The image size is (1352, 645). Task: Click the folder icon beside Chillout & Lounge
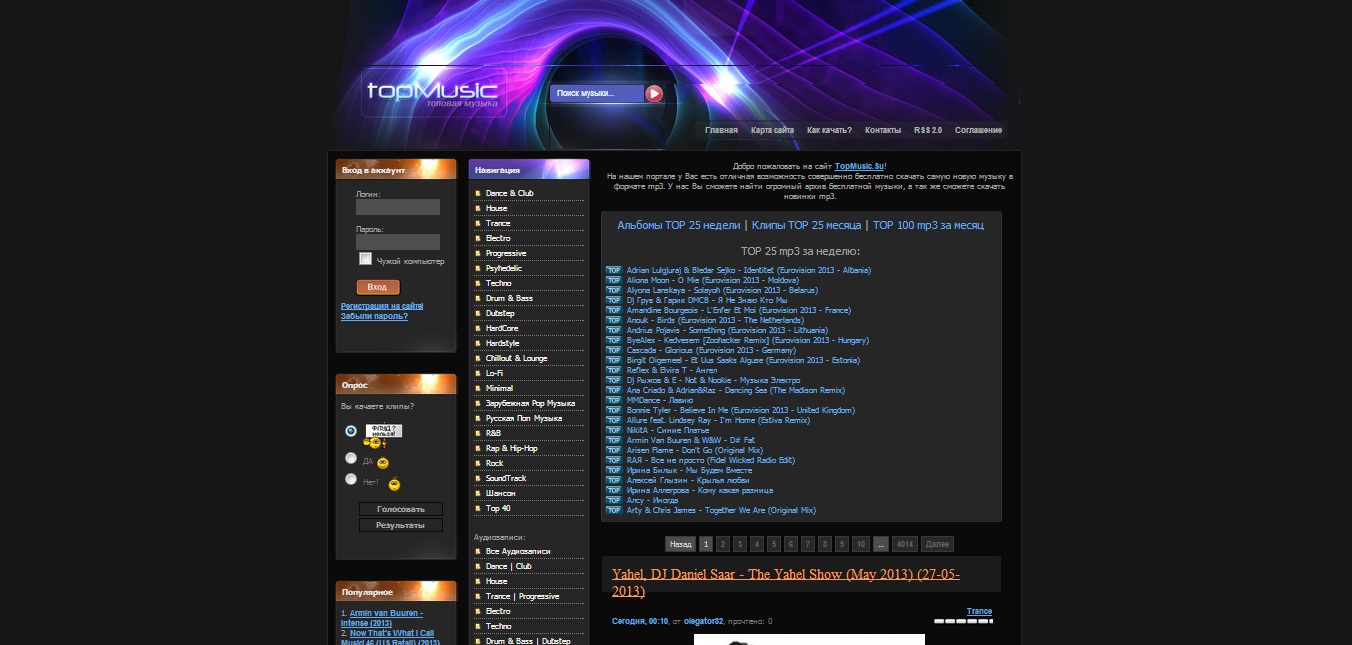click(x=478, y=358)
